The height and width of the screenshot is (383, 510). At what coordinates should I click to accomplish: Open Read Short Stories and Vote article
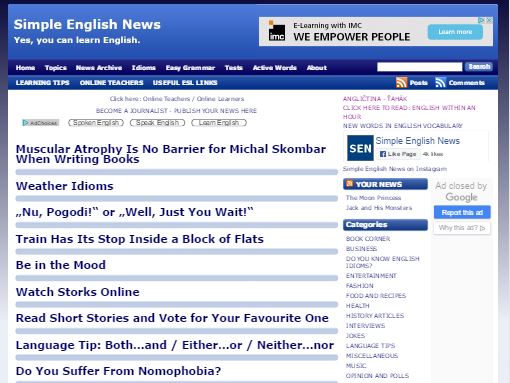pyautogui.click(x=172, y=318)
